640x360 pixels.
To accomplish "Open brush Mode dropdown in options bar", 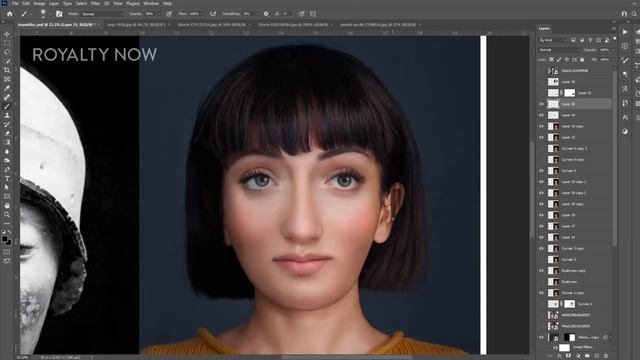I will pos(102,14).
